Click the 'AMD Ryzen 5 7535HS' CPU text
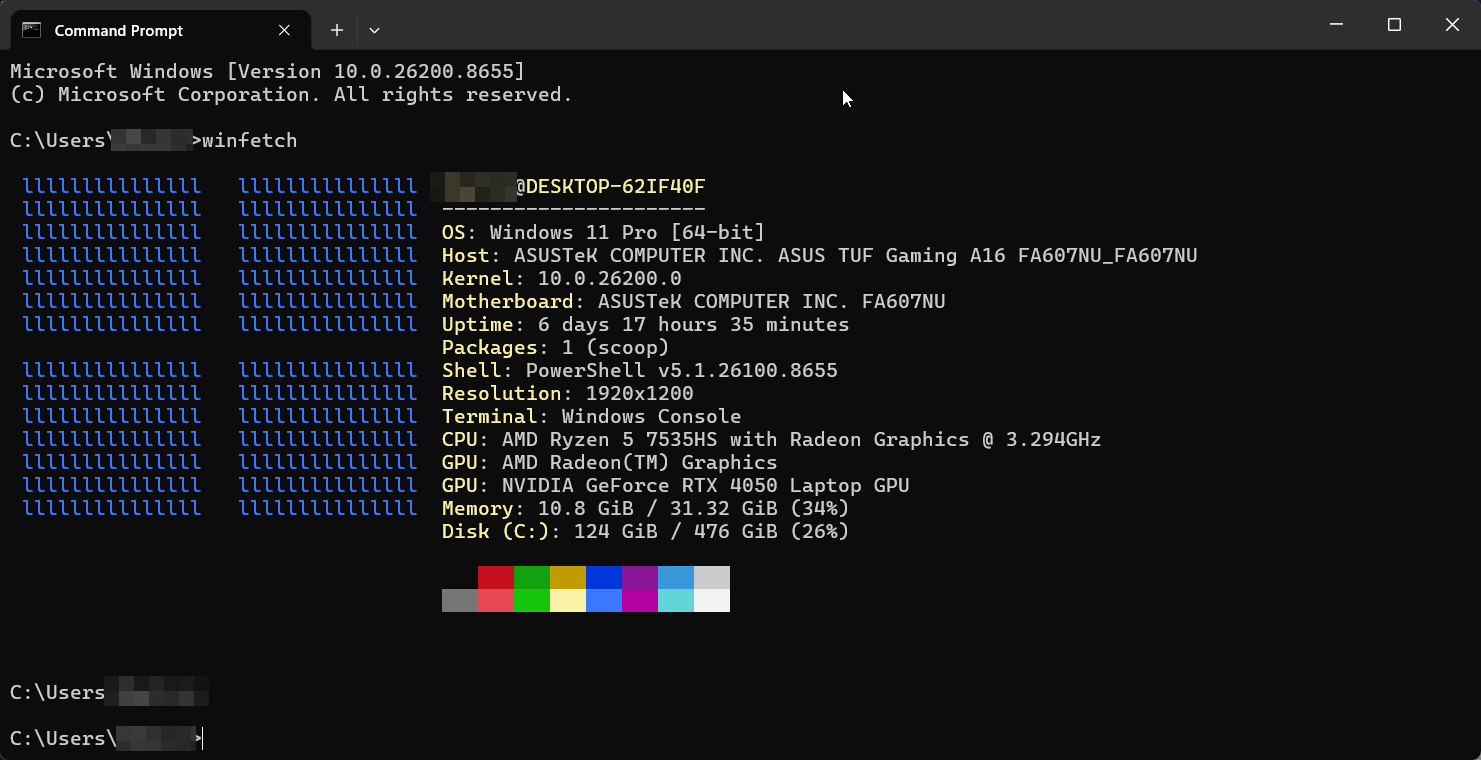1481x760 pixels. click(x=610, y=439)
